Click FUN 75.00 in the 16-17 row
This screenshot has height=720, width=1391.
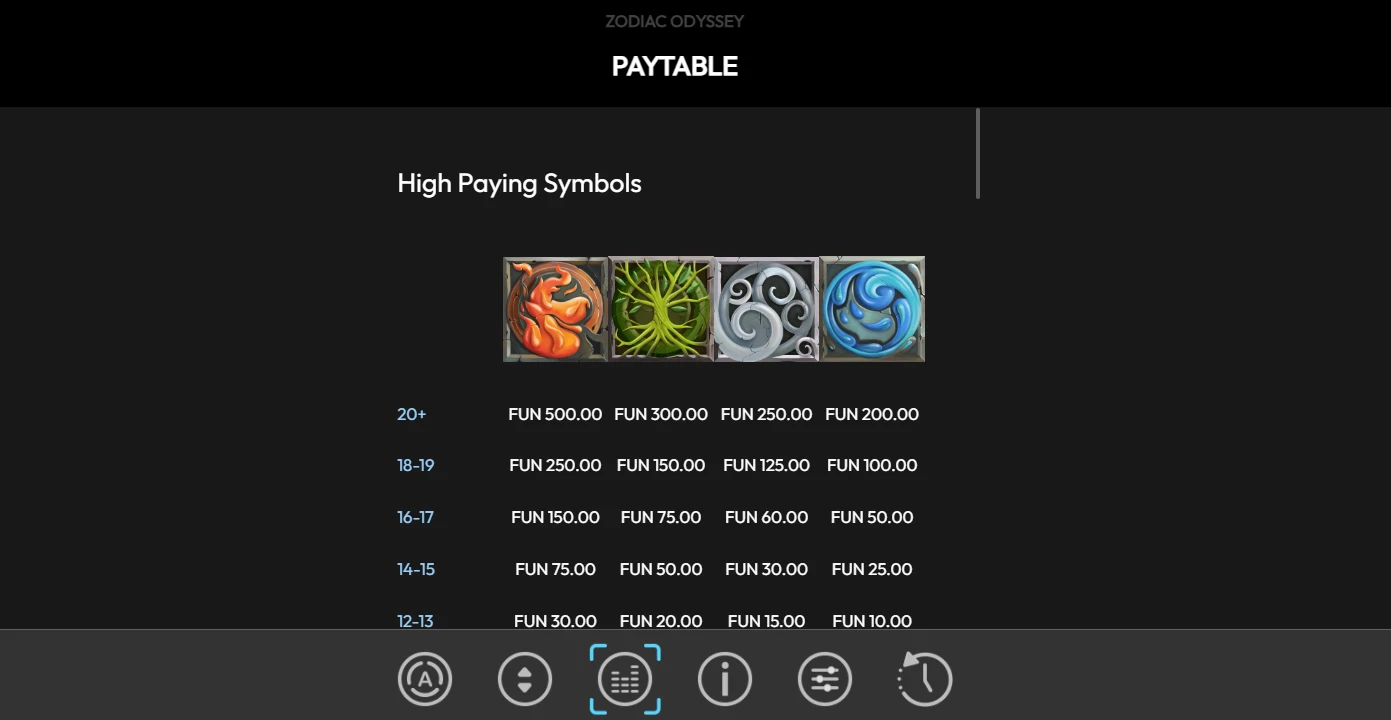[x=661, y=517]
